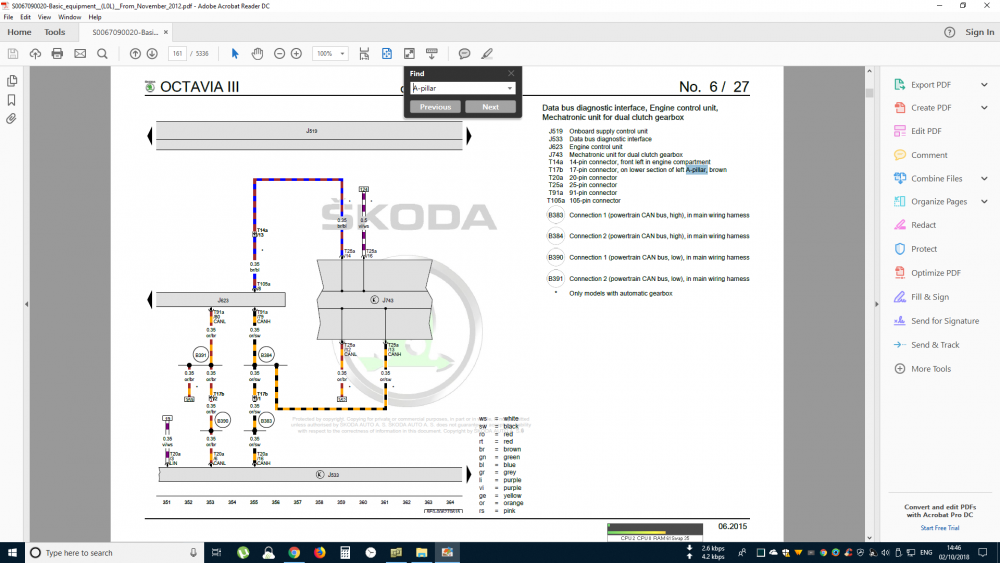The height and width of the screenshot is (563, 1000).
Task: Click the upload to cloud icon
Action: click(x=35, y=54)
